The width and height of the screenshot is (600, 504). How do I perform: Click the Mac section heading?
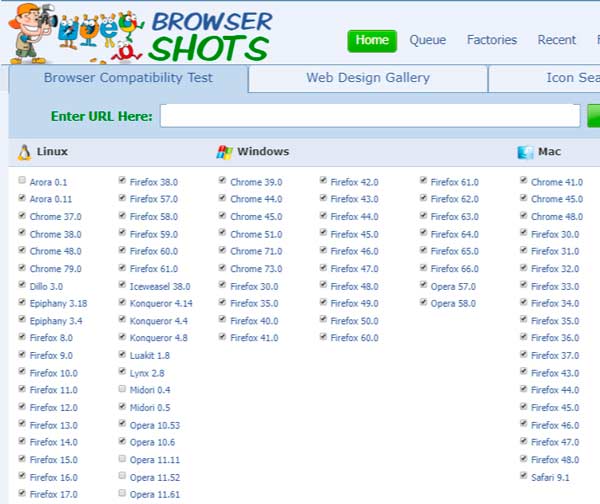pos(549,152)
